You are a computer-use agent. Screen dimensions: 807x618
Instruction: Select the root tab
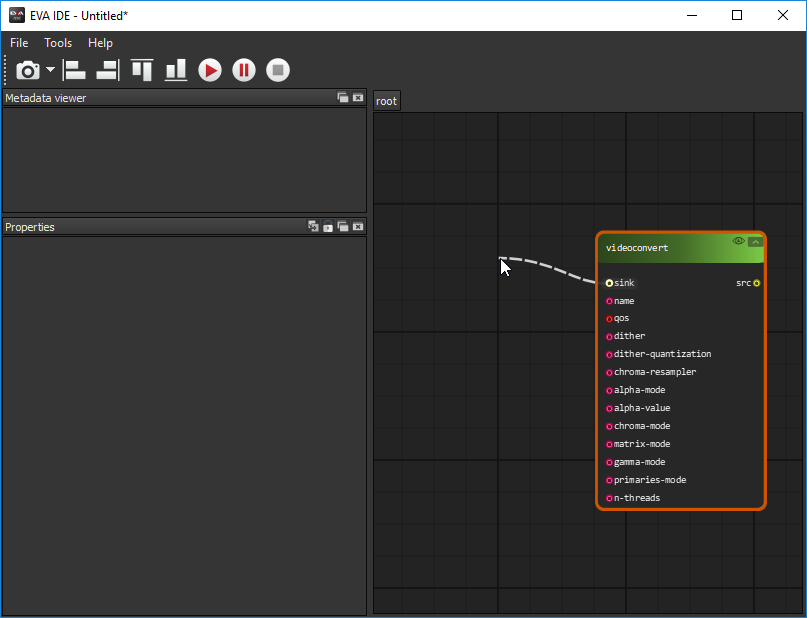pyautogui.click(x=386, y=101)
